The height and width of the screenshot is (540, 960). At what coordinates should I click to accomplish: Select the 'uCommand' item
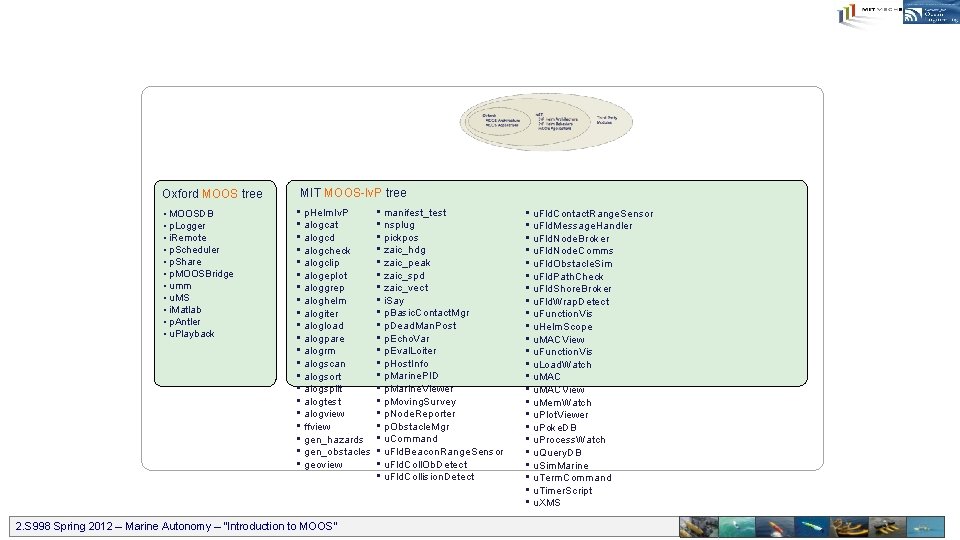click(411, 439)
